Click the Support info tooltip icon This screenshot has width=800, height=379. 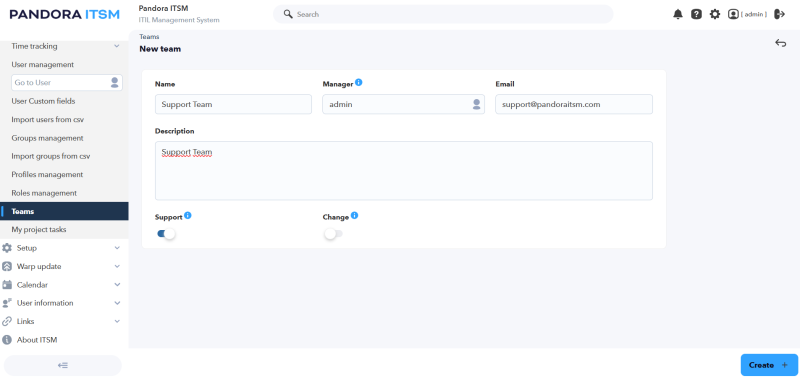pyautogui.click(x=188, y=215)
